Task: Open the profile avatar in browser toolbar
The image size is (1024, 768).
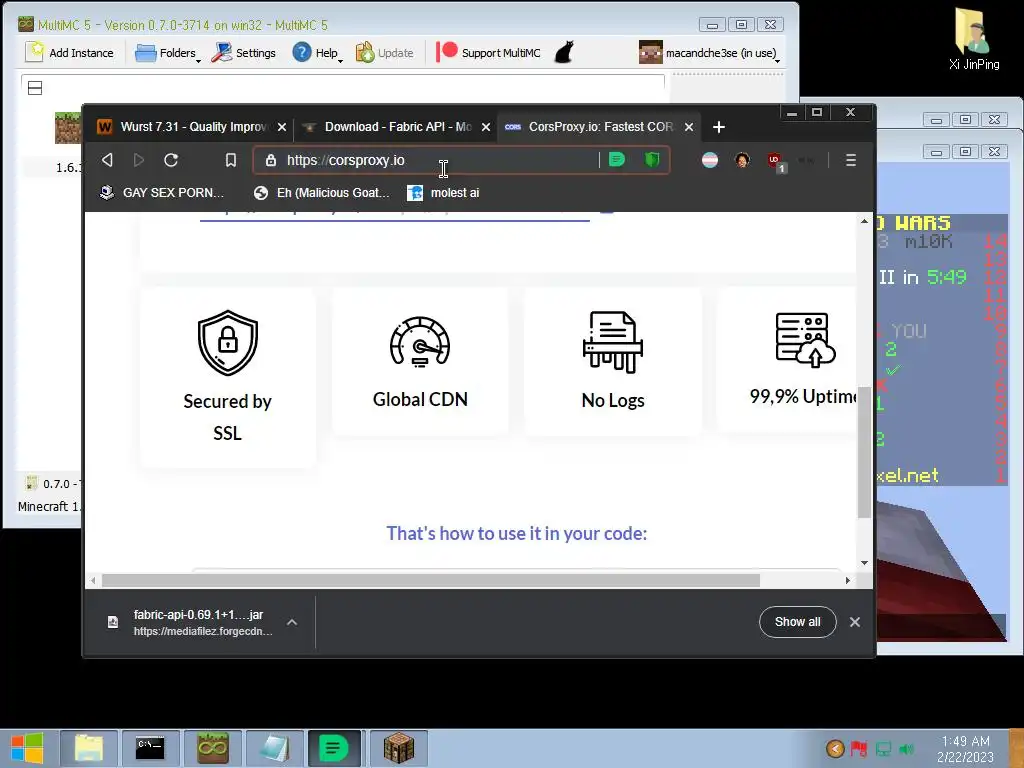Action: point(742,160)
